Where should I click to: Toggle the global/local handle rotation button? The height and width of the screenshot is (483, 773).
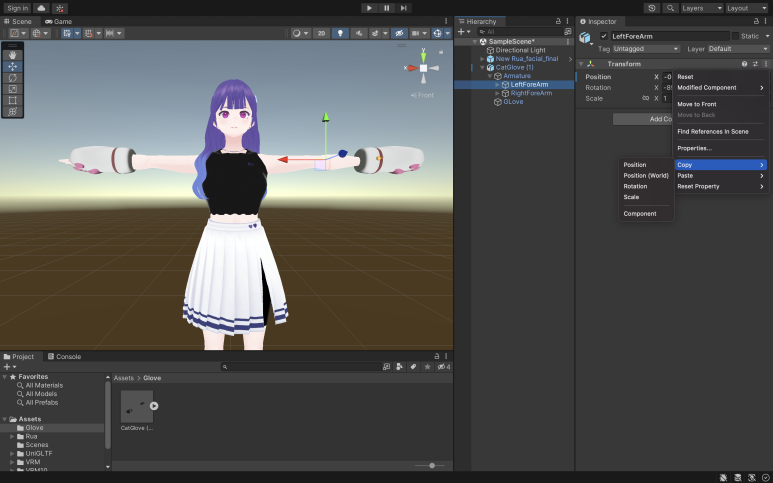pyautogui.click(x=40, y=33)
